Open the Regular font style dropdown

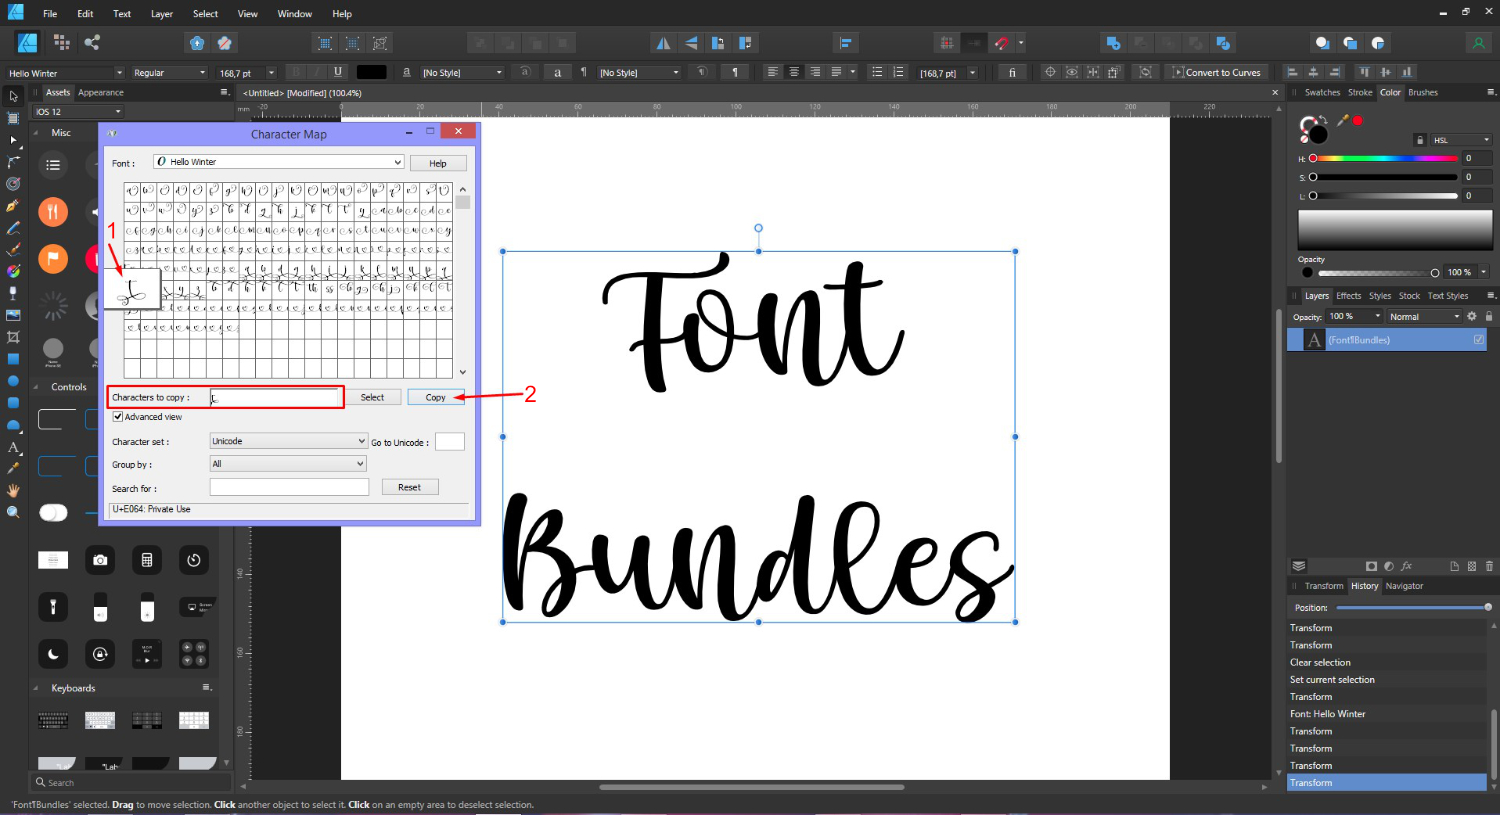(x=169, y=73)
